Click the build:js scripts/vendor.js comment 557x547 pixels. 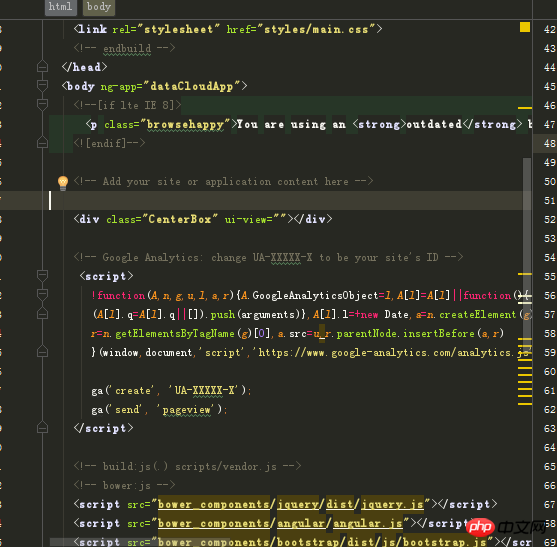[187, 466]
